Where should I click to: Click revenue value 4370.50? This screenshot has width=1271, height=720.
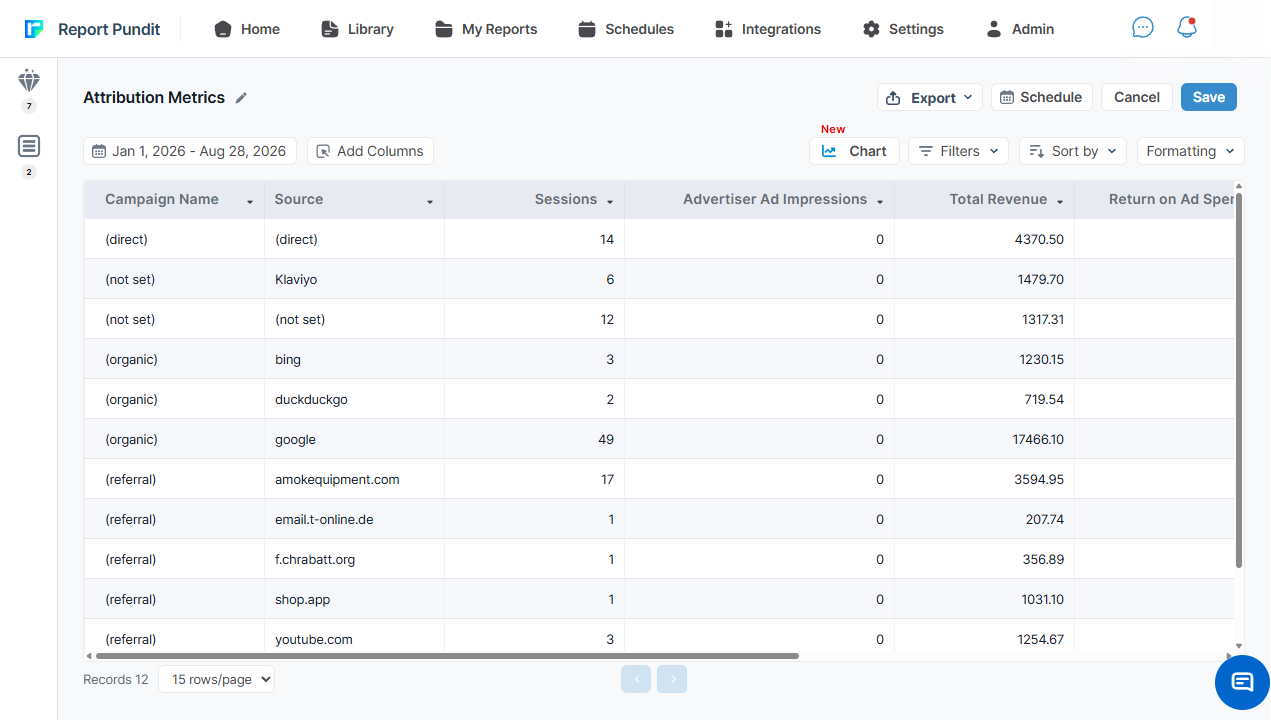click(x=1041, y=239)
